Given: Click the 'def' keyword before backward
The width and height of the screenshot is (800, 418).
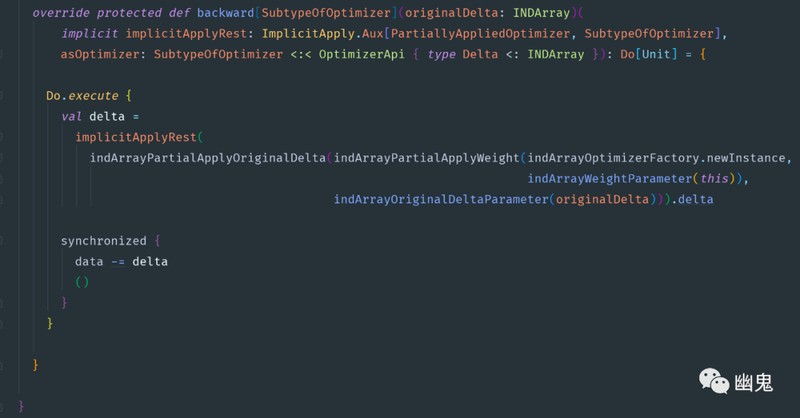Looking at the screenshot, I should click(x=180, y=13).
